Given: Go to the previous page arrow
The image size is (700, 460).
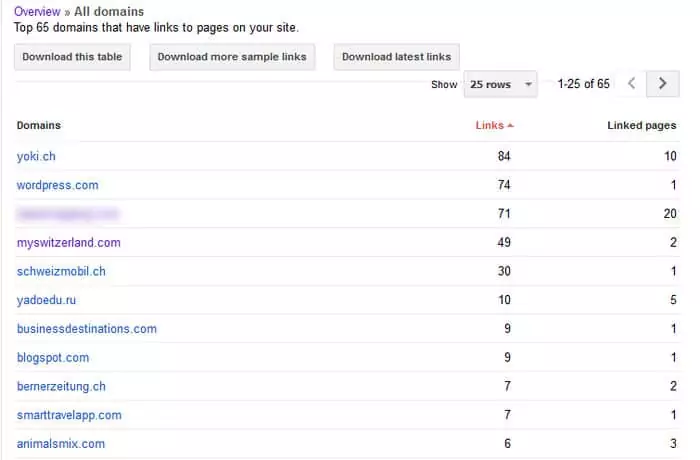Looking at the screenshot, I should (632, 84).
